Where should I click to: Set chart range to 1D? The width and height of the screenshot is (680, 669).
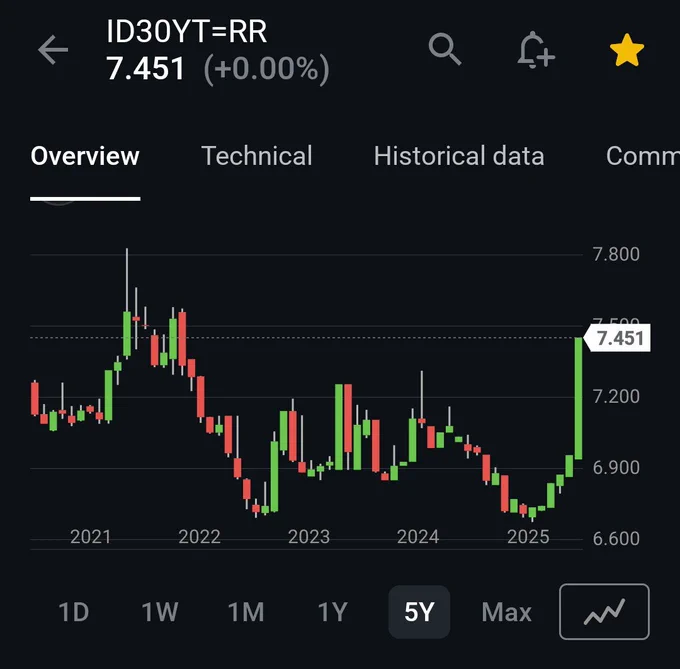(74, 612)
